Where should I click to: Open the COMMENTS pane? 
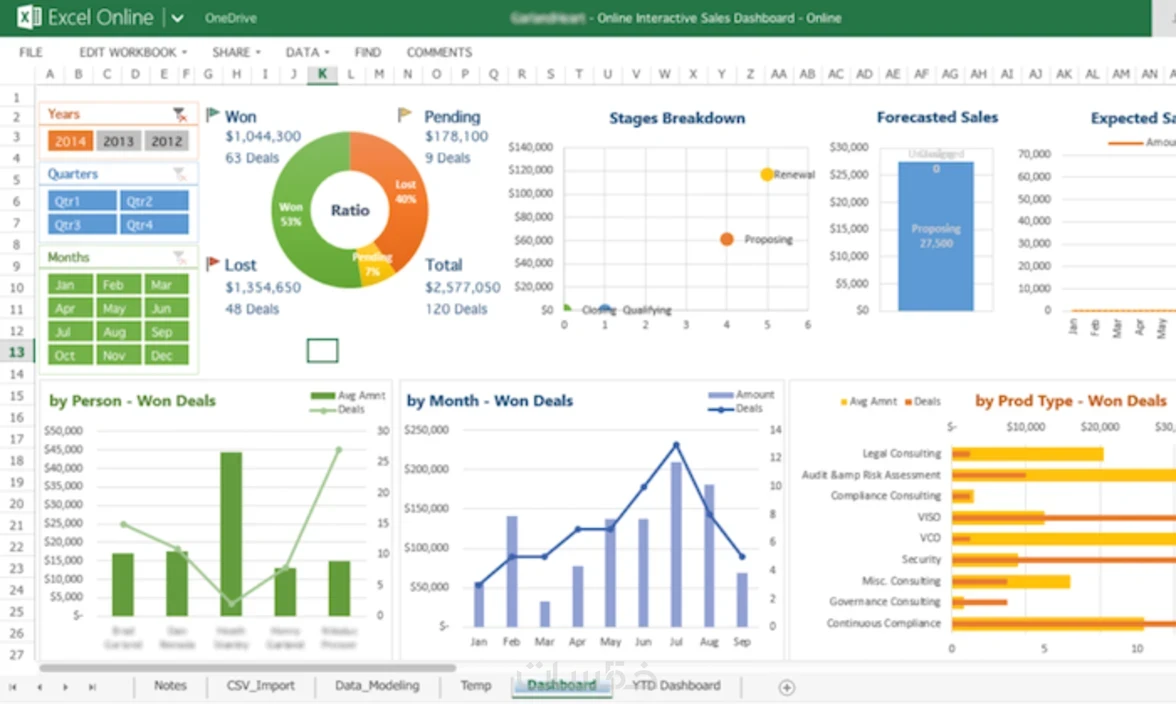click(x=440, y=52)
